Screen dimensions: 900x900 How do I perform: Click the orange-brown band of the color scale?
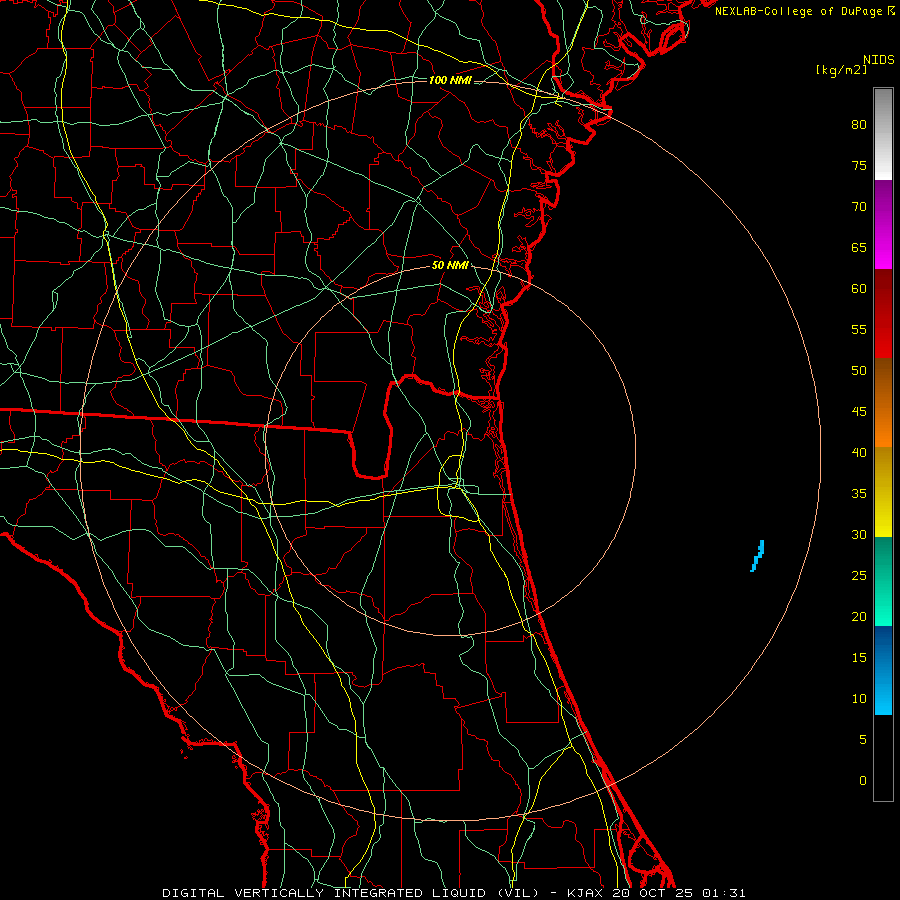[x=883, y=403]
